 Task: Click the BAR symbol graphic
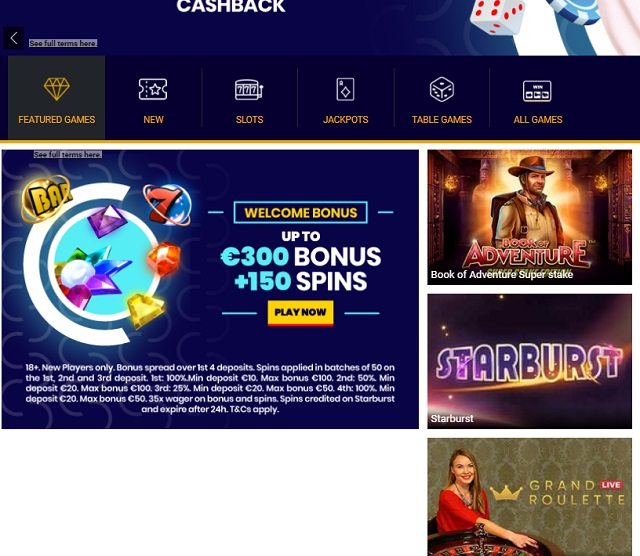[47, 198]
